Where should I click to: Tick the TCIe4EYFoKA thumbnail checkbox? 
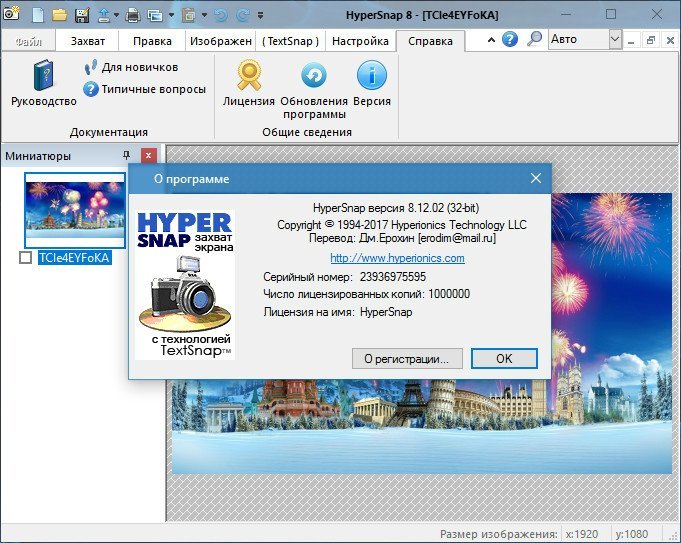tap(26, 258)
